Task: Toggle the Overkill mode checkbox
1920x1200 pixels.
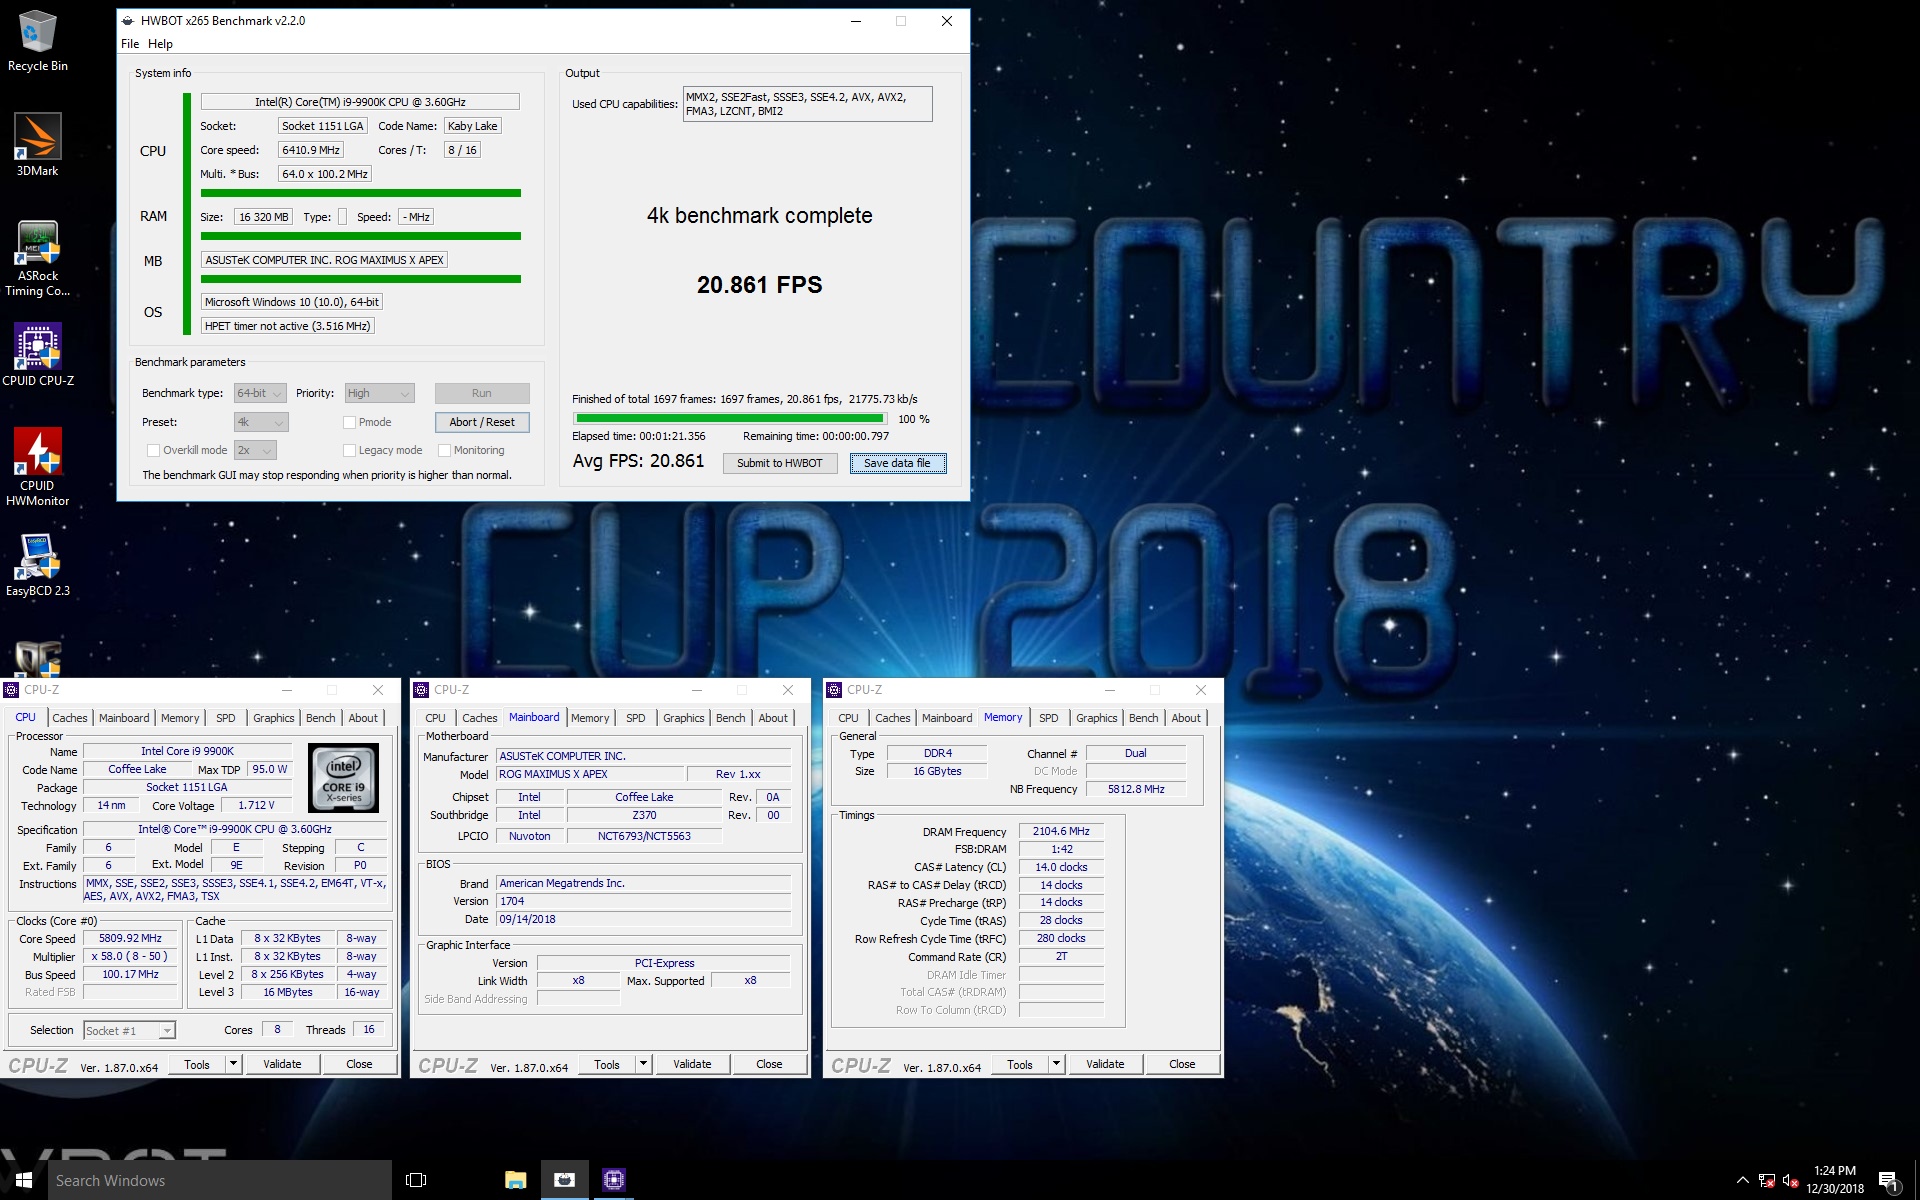Action: (x=153, y=450)
